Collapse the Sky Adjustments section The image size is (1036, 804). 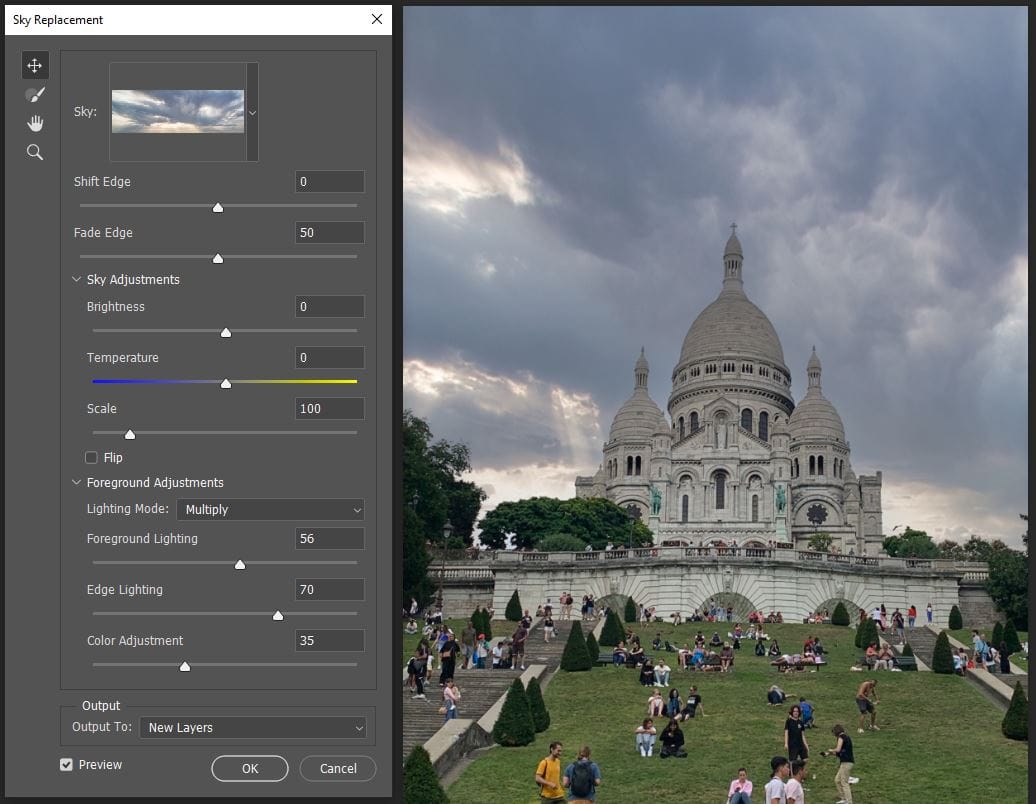click(x=76, y=279)
